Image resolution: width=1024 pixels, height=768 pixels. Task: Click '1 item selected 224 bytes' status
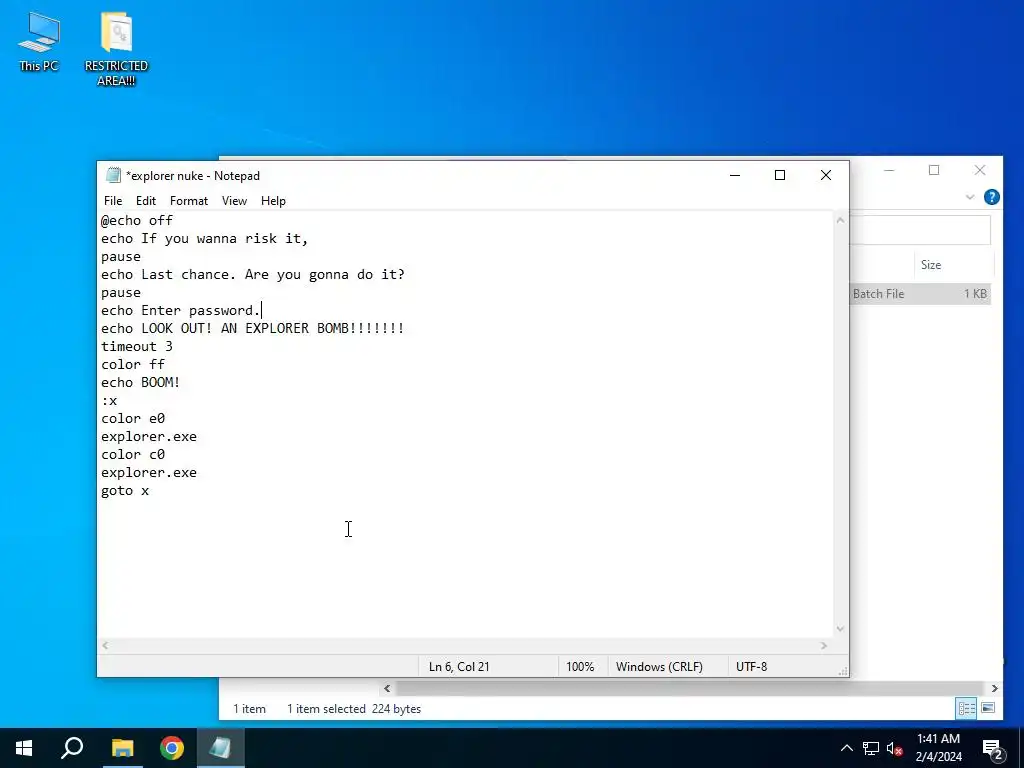pos(354,709)
